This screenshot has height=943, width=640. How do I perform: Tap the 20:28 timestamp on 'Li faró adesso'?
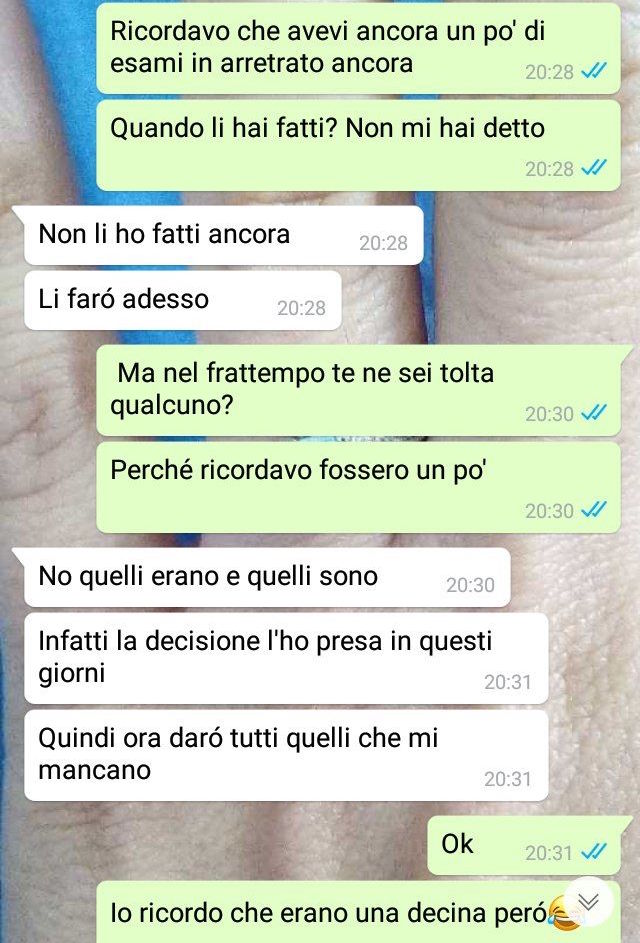tap(301, 308)
